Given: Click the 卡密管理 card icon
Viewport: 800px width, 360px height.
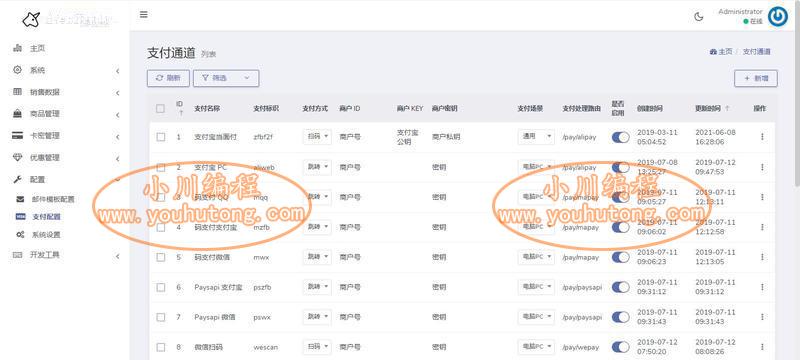Looking at the screenshot, I should pos(17,136).
